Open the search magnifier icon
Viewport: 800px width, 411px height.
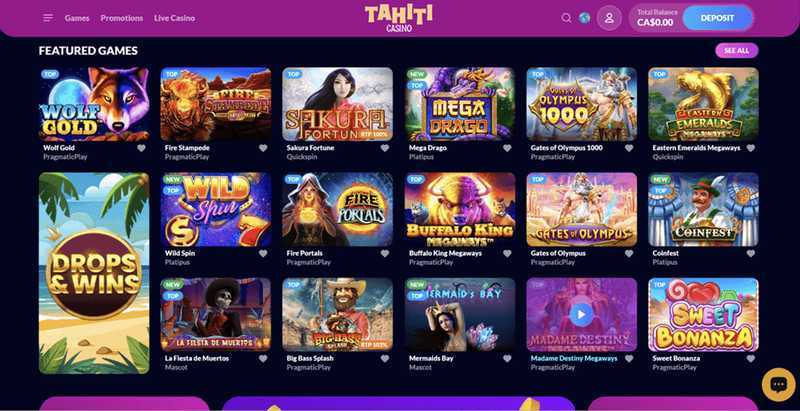tap(566, 18)
